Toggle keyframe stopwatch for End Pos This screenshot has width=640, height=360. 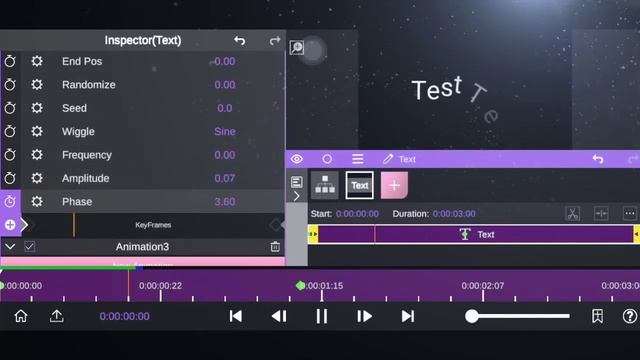10,61
